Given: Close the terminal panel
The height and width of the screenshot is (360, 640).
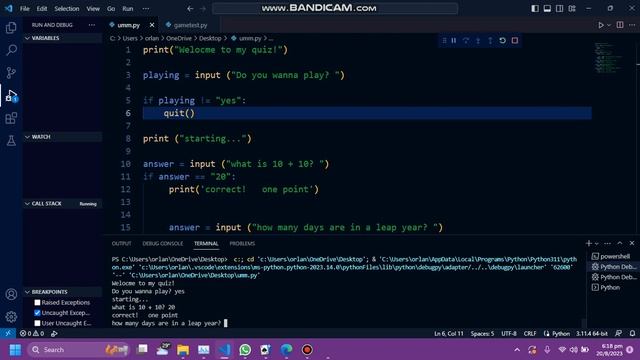Looking at the screenshot, I should click(632, 243).
